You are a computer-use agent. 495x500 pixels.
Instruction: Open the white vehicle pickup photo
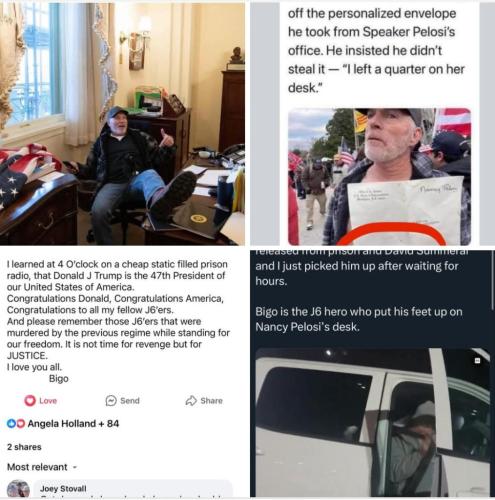point(372,422)
